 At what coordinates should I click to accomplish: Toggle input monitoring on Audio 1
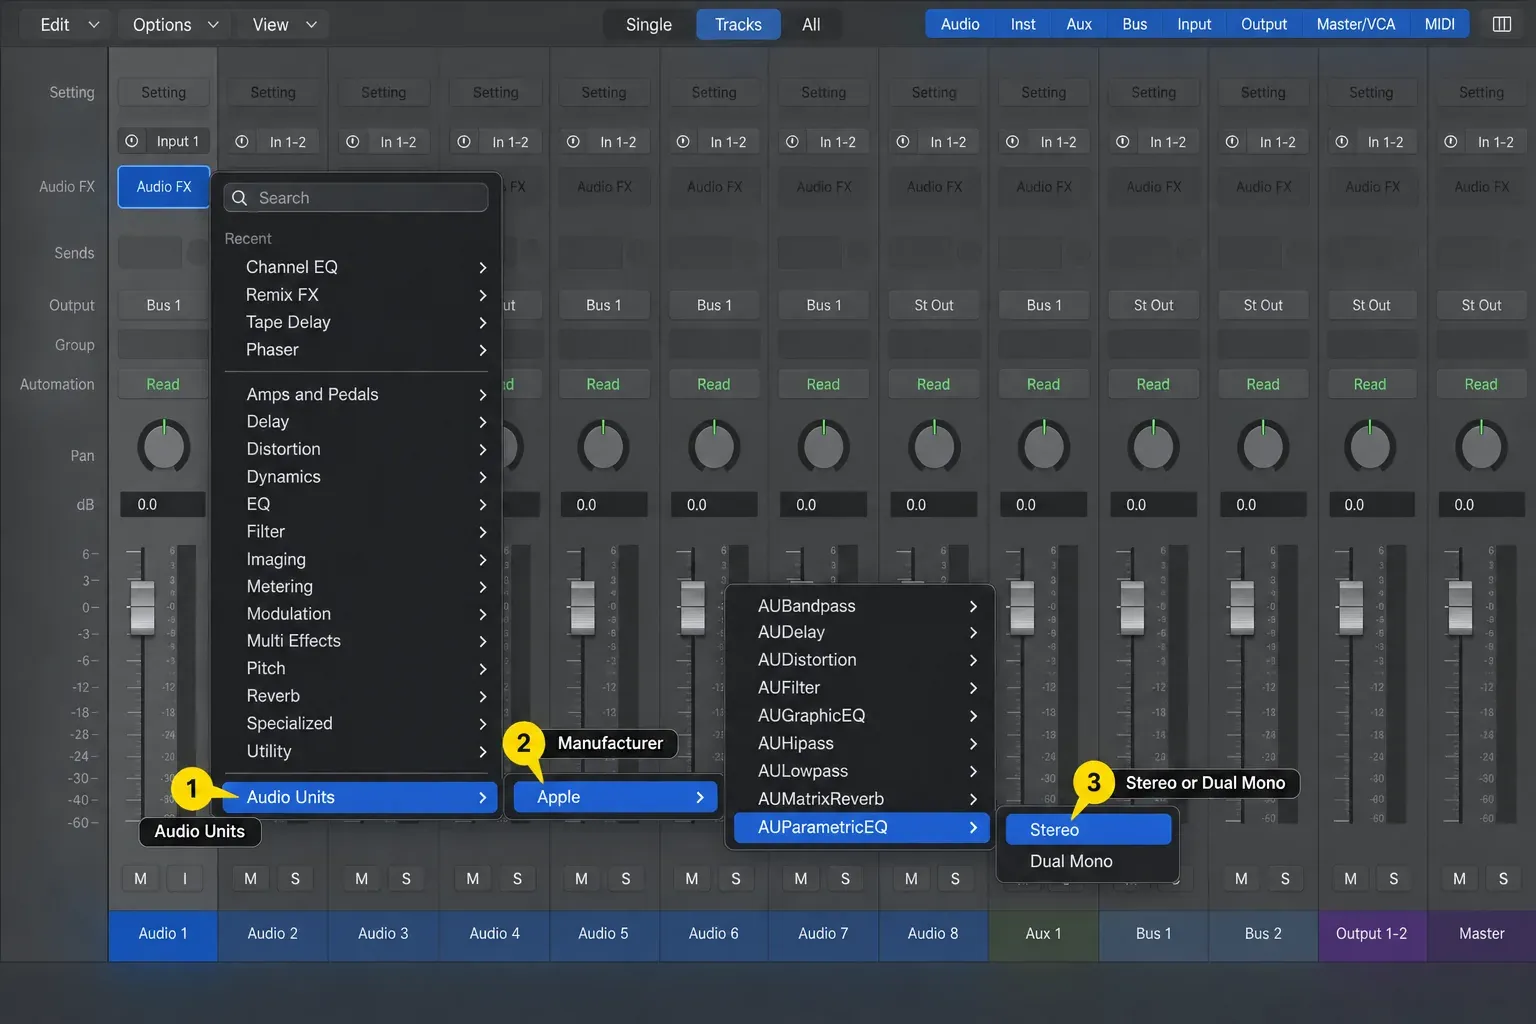click(x=185, y=878)
